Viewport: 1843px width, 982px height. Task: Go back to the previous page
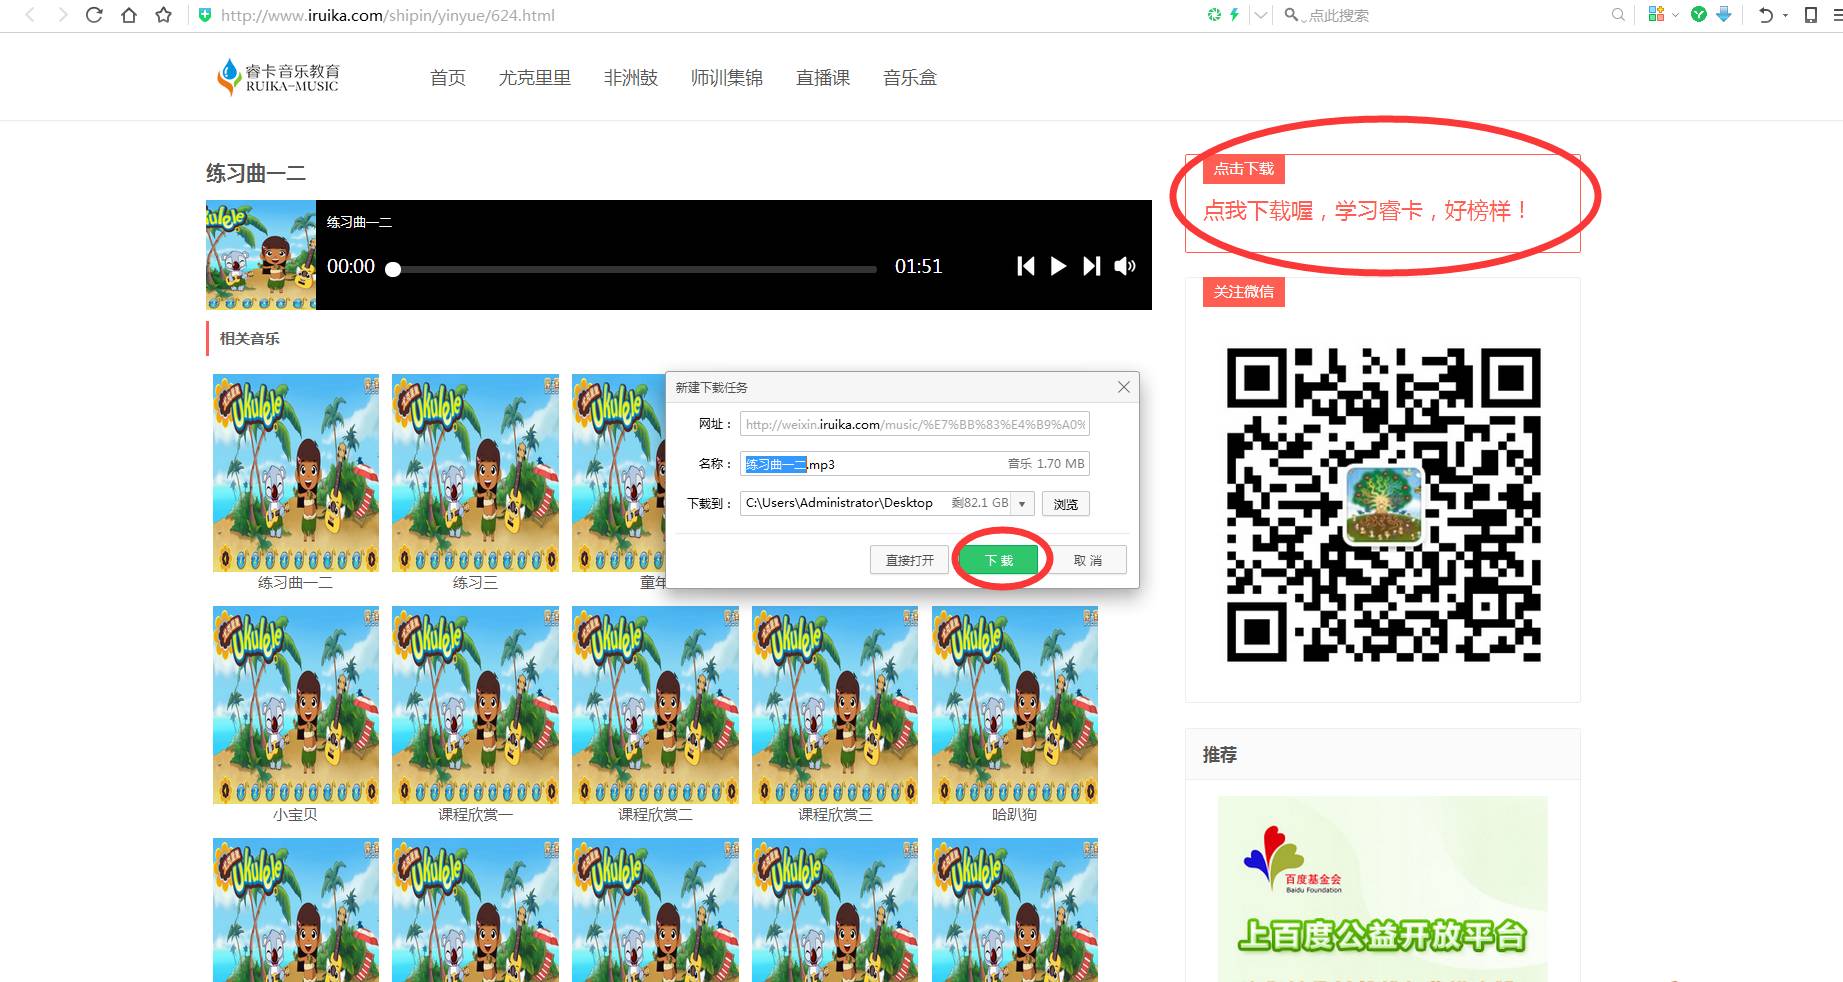click(x=30, y=15)
